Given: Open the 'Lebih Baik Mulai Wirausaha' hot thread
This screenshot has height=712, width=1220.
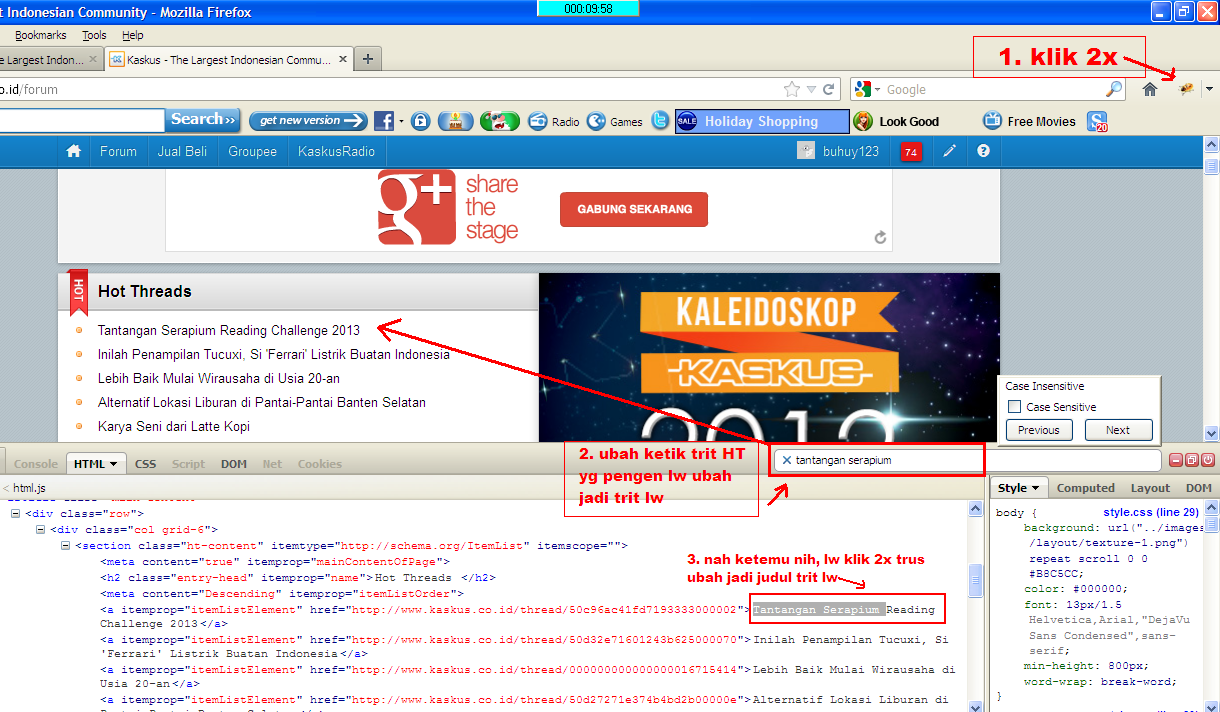Looking at the screenshot, I should (219, 378).
